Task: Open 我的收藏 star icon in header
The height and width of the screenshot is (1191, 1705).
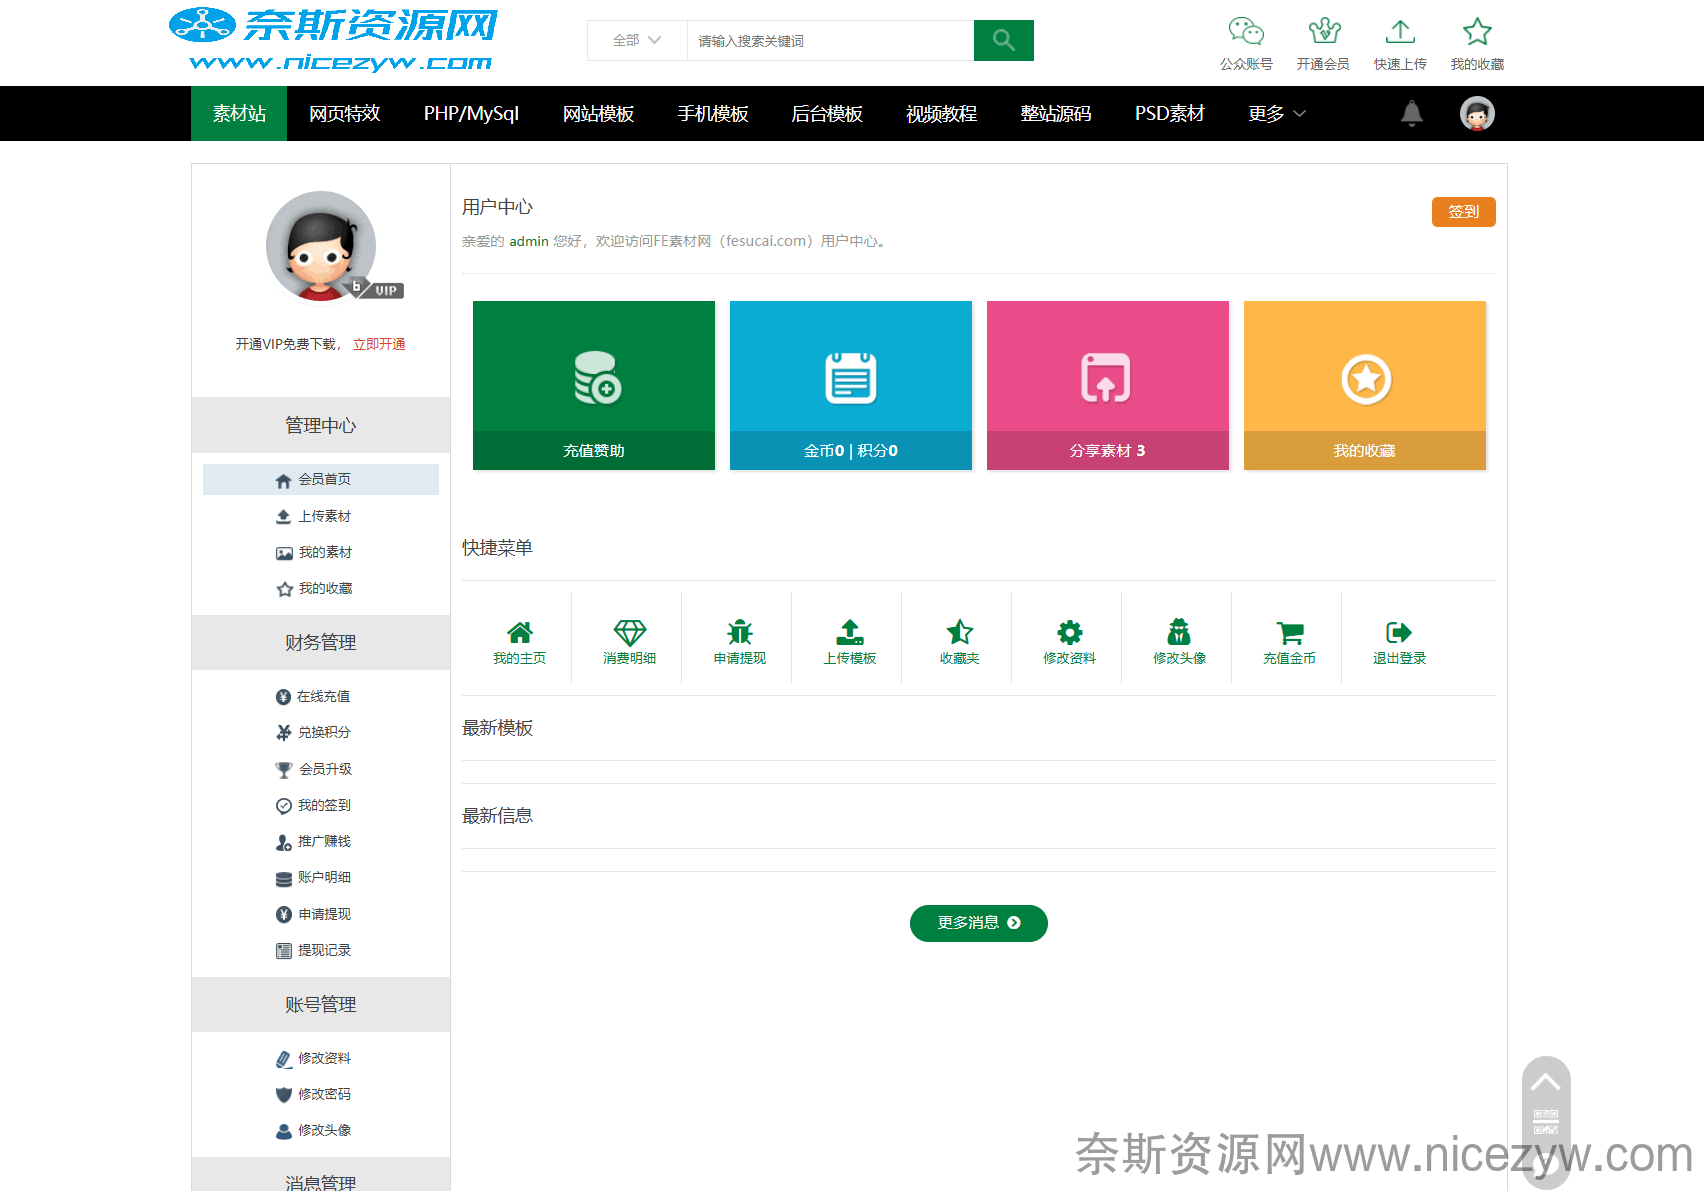Action: pos(1477,33)
